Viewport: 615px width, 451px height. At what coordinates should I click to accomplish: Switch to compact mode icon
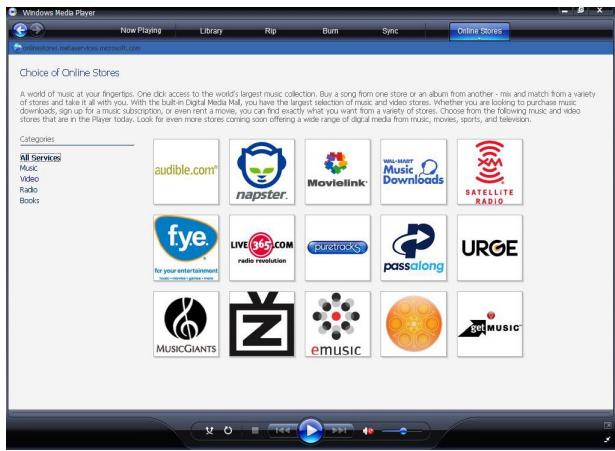click(607, 440)
